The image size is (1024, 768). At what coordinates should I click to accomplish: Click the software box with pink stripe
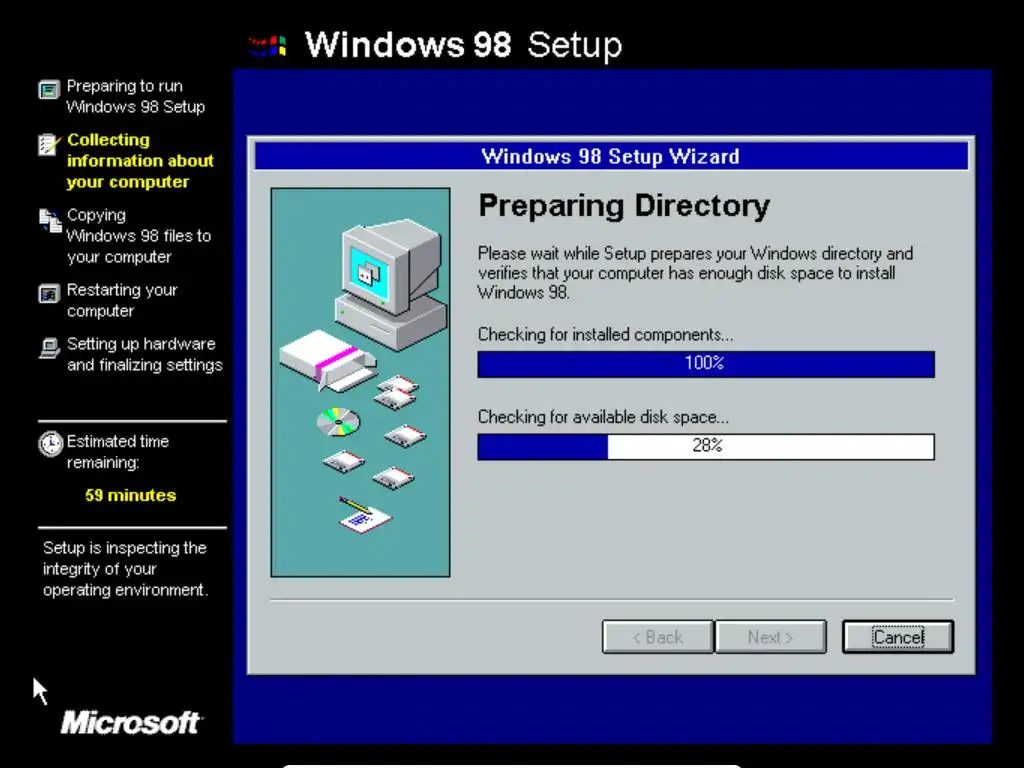click(x=328, y=360)
